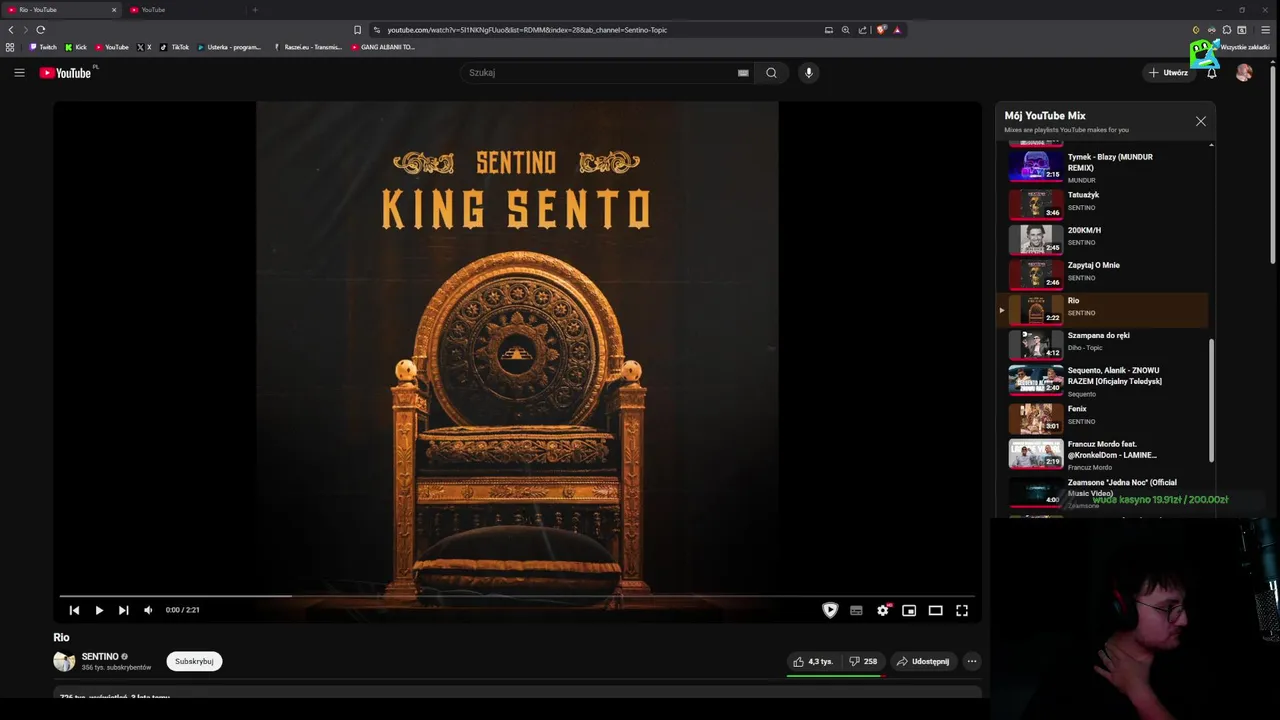Open the browser main menu
The height and width of the screenshot is (720, 1280).
pyautogui.click(x=1266, y=30)
